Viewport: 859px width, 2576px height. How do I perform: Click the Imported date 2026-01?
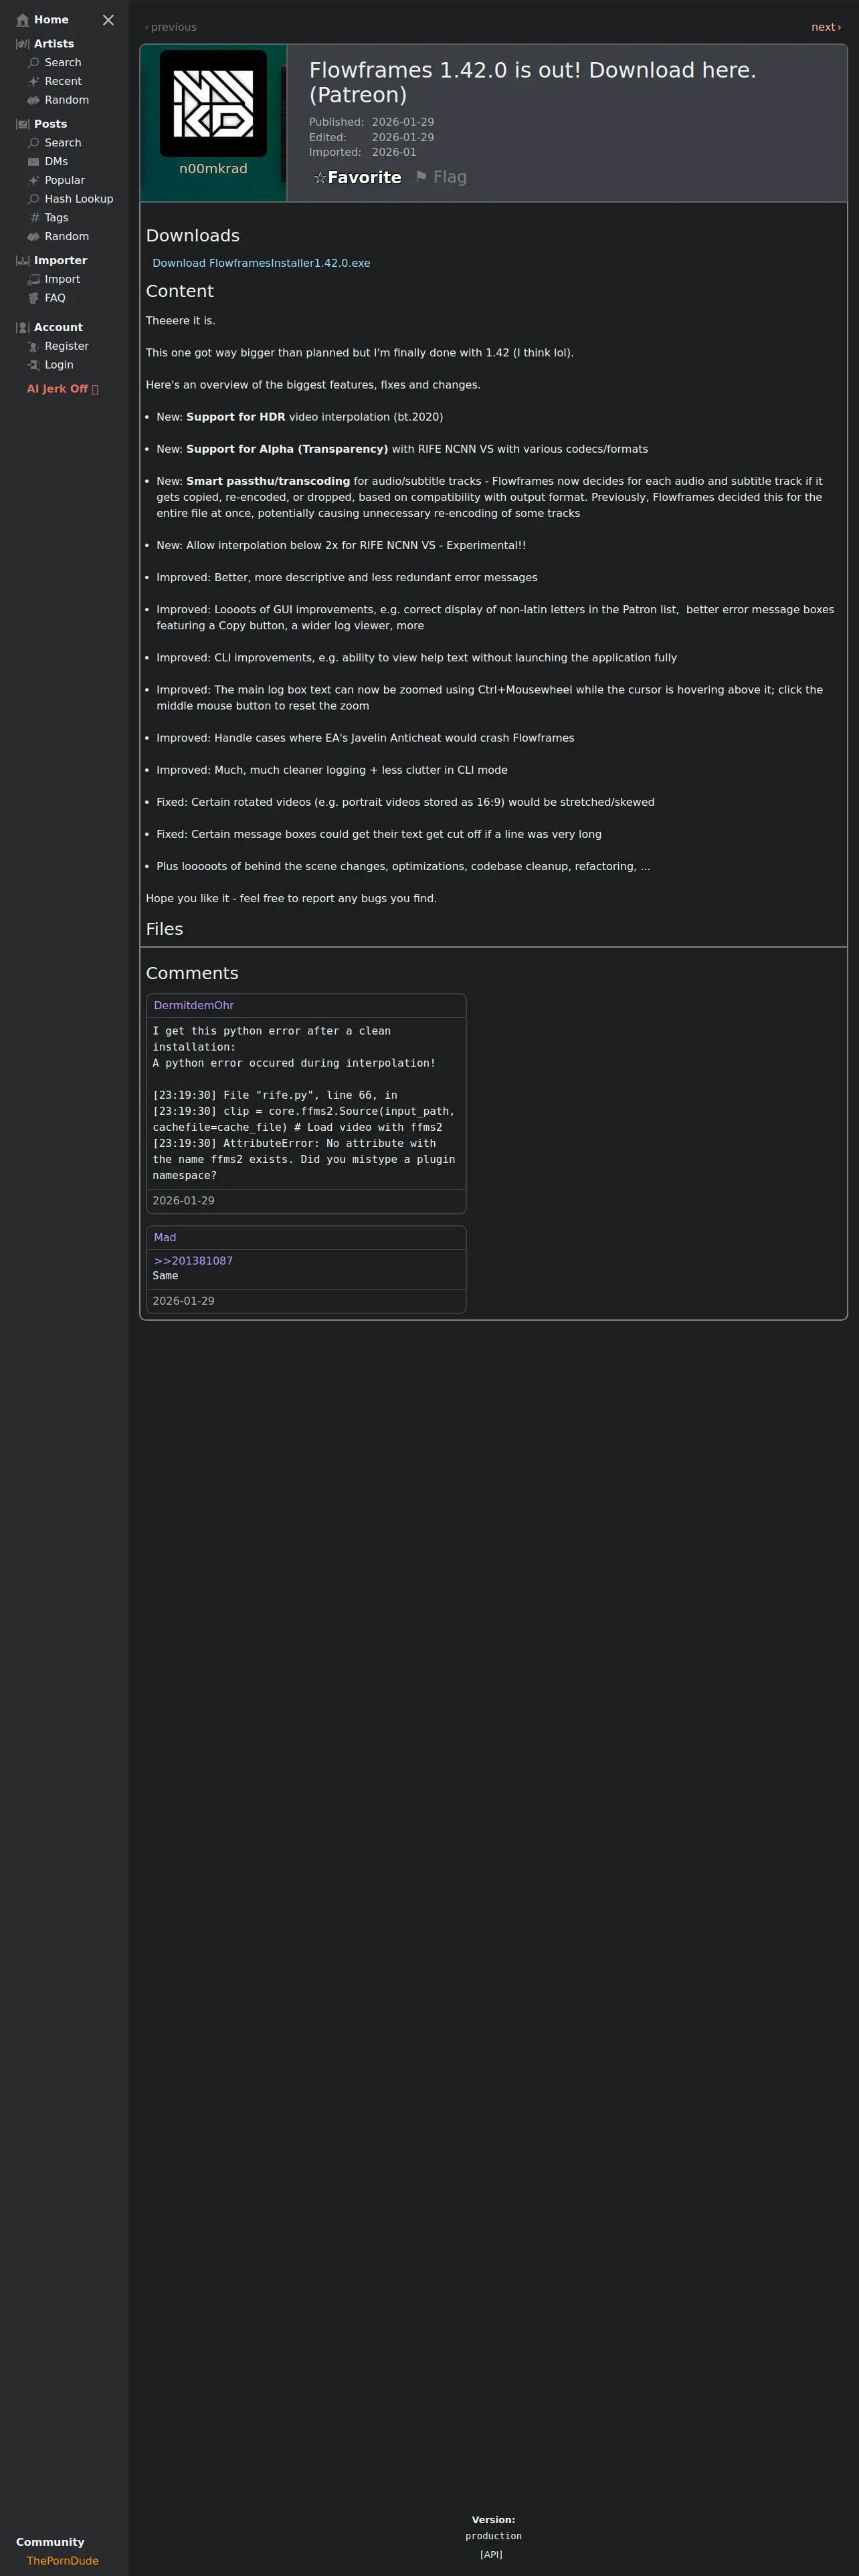394,152
